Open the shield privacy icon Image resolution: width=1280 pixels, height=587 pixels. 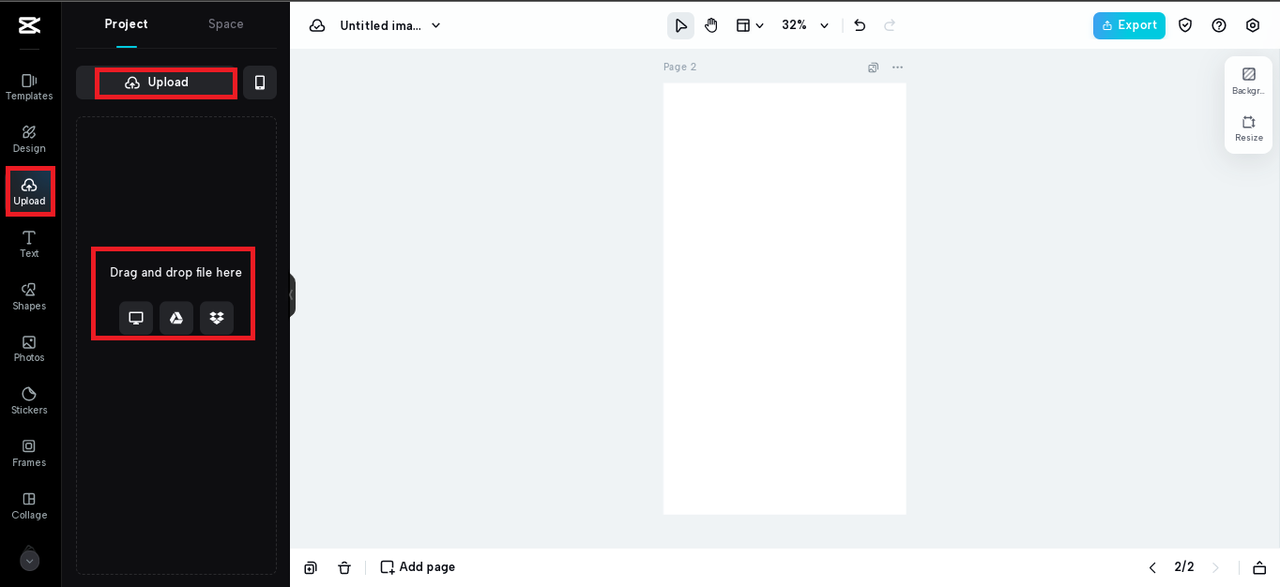[1185, 25]
